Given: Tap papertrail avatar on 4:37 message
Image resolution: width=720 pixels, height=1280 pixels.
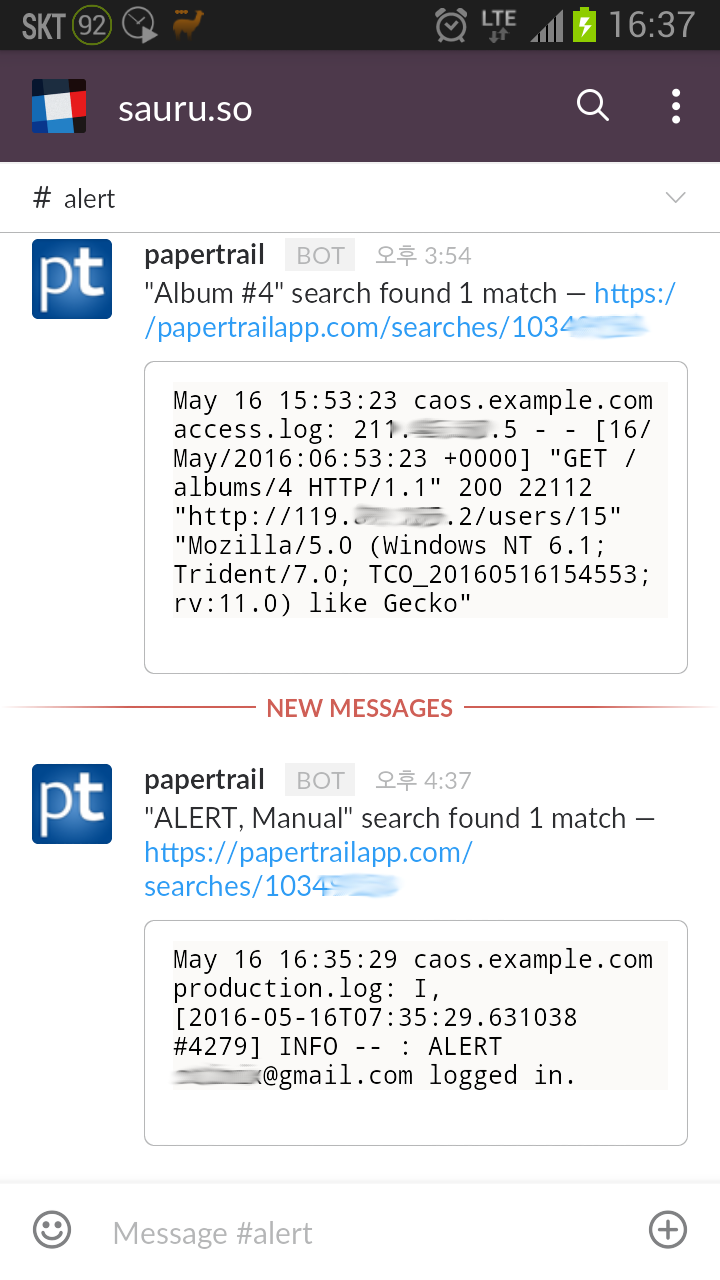Looking at the screenshot, I should pos(72,804).
